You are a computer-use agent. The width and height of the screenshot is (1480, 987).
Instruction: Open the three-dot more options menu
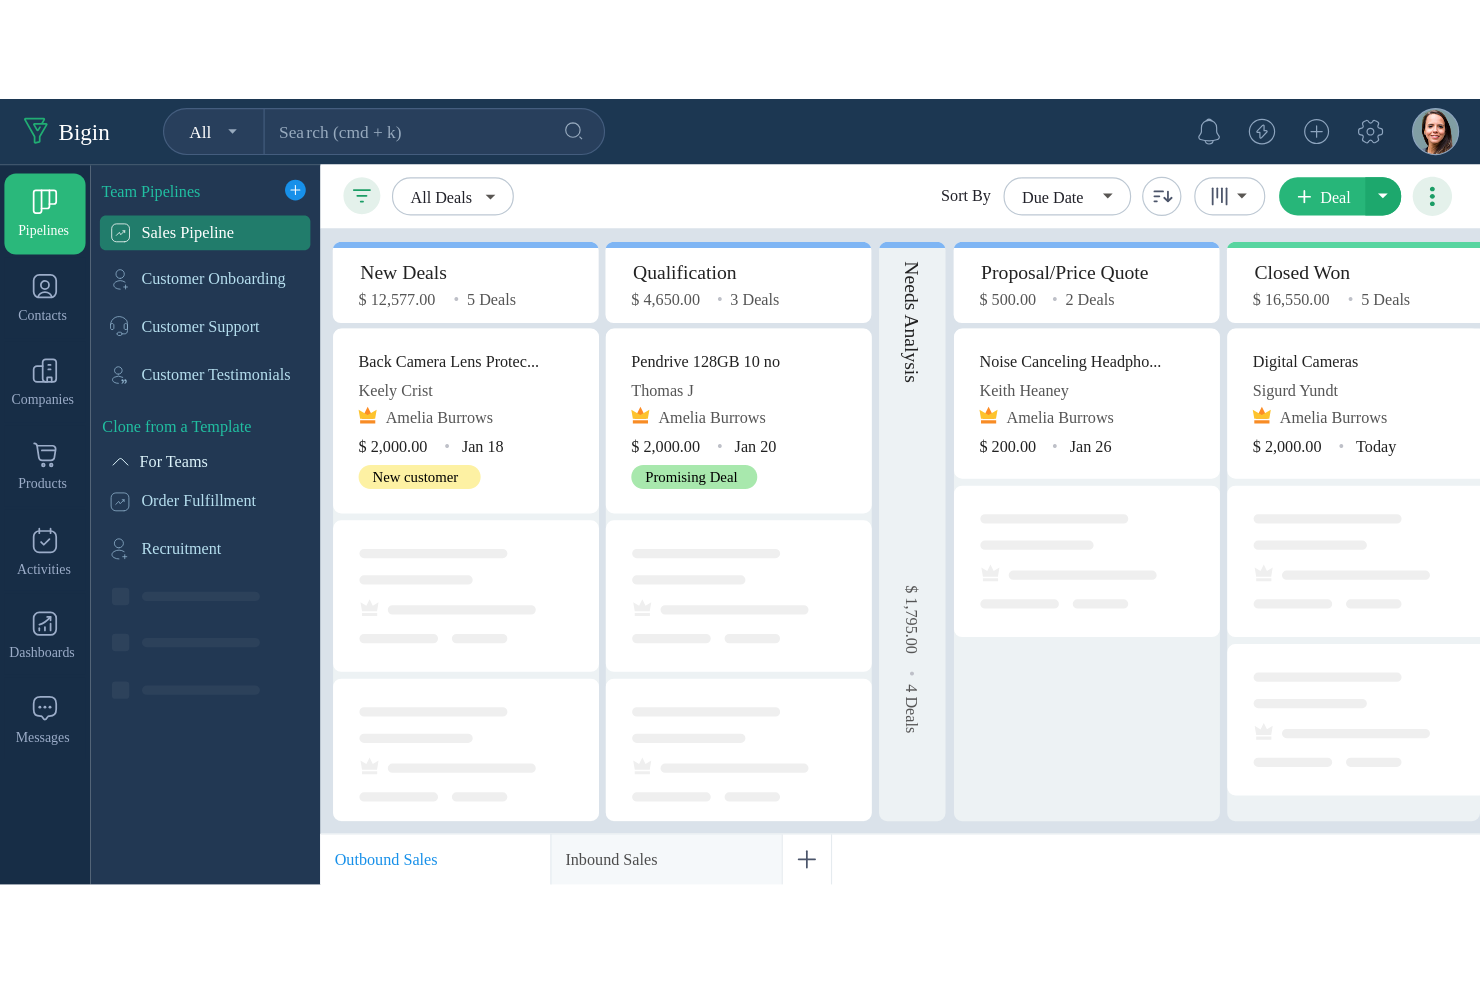click(x=1432, y=196)
